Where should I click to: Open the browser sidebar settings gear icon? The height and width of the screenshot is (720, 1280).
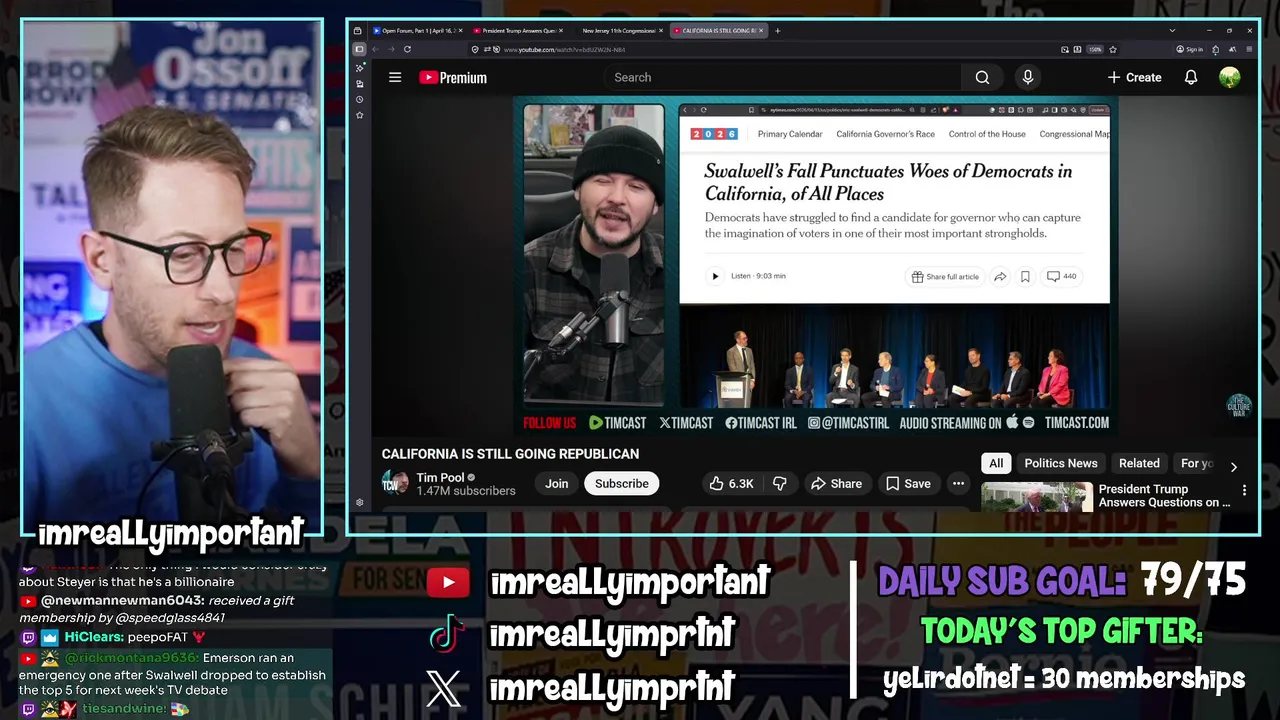coord(360,502)
